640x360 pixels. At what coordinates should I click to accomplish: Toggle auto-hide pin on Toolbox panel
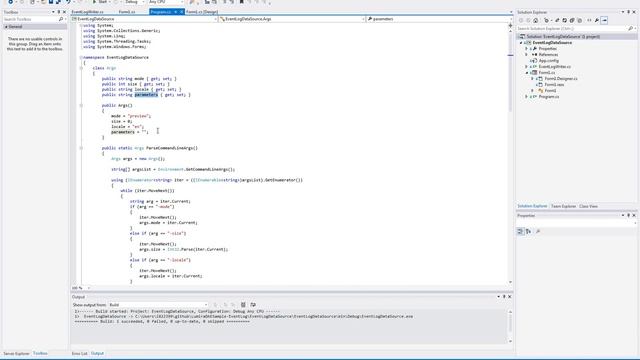pos(59,12)
